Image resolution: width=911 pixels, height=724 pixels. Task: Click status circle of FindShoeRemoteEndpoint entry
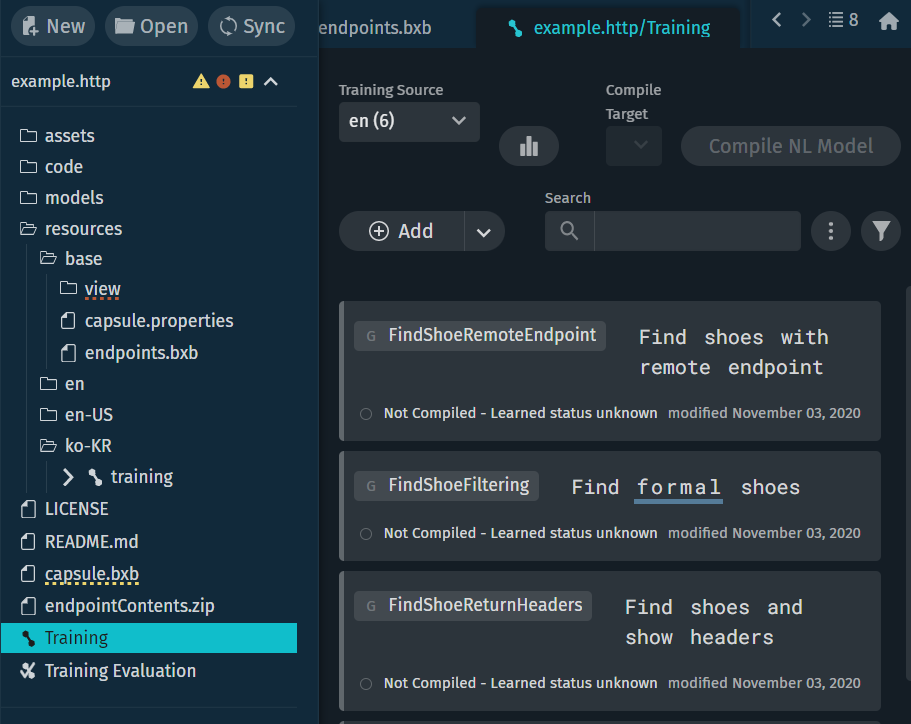(x=366, y=414)
